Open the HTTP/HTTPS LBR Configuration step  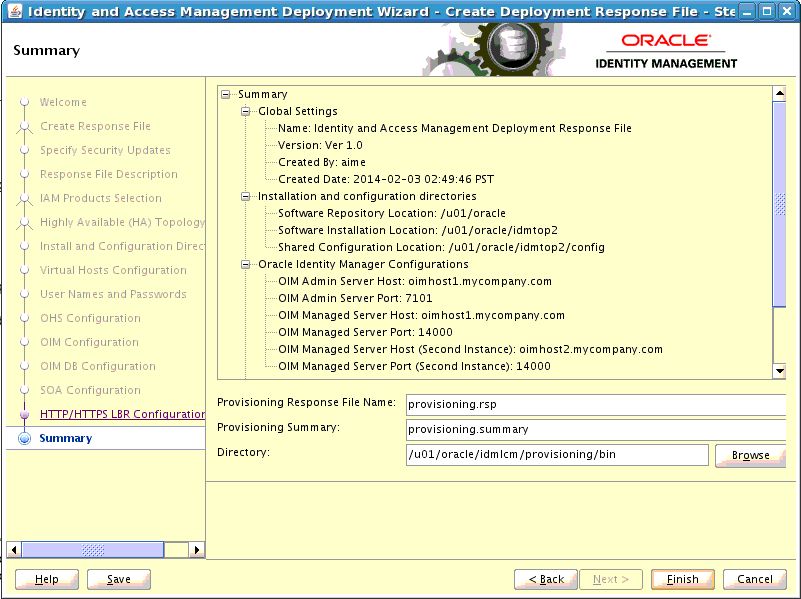[x=122, y=414]
